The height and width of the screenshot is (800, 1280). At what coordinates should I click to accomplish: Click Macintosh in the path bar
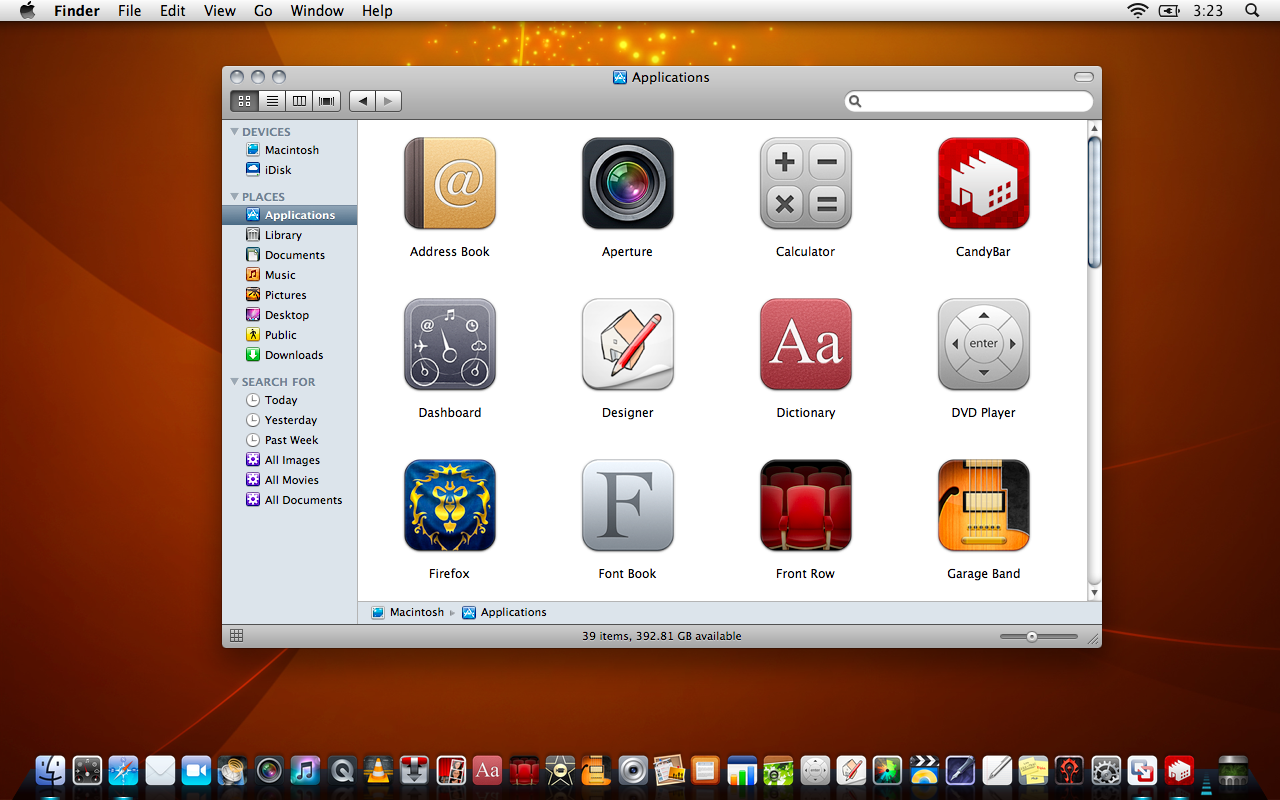408,612
